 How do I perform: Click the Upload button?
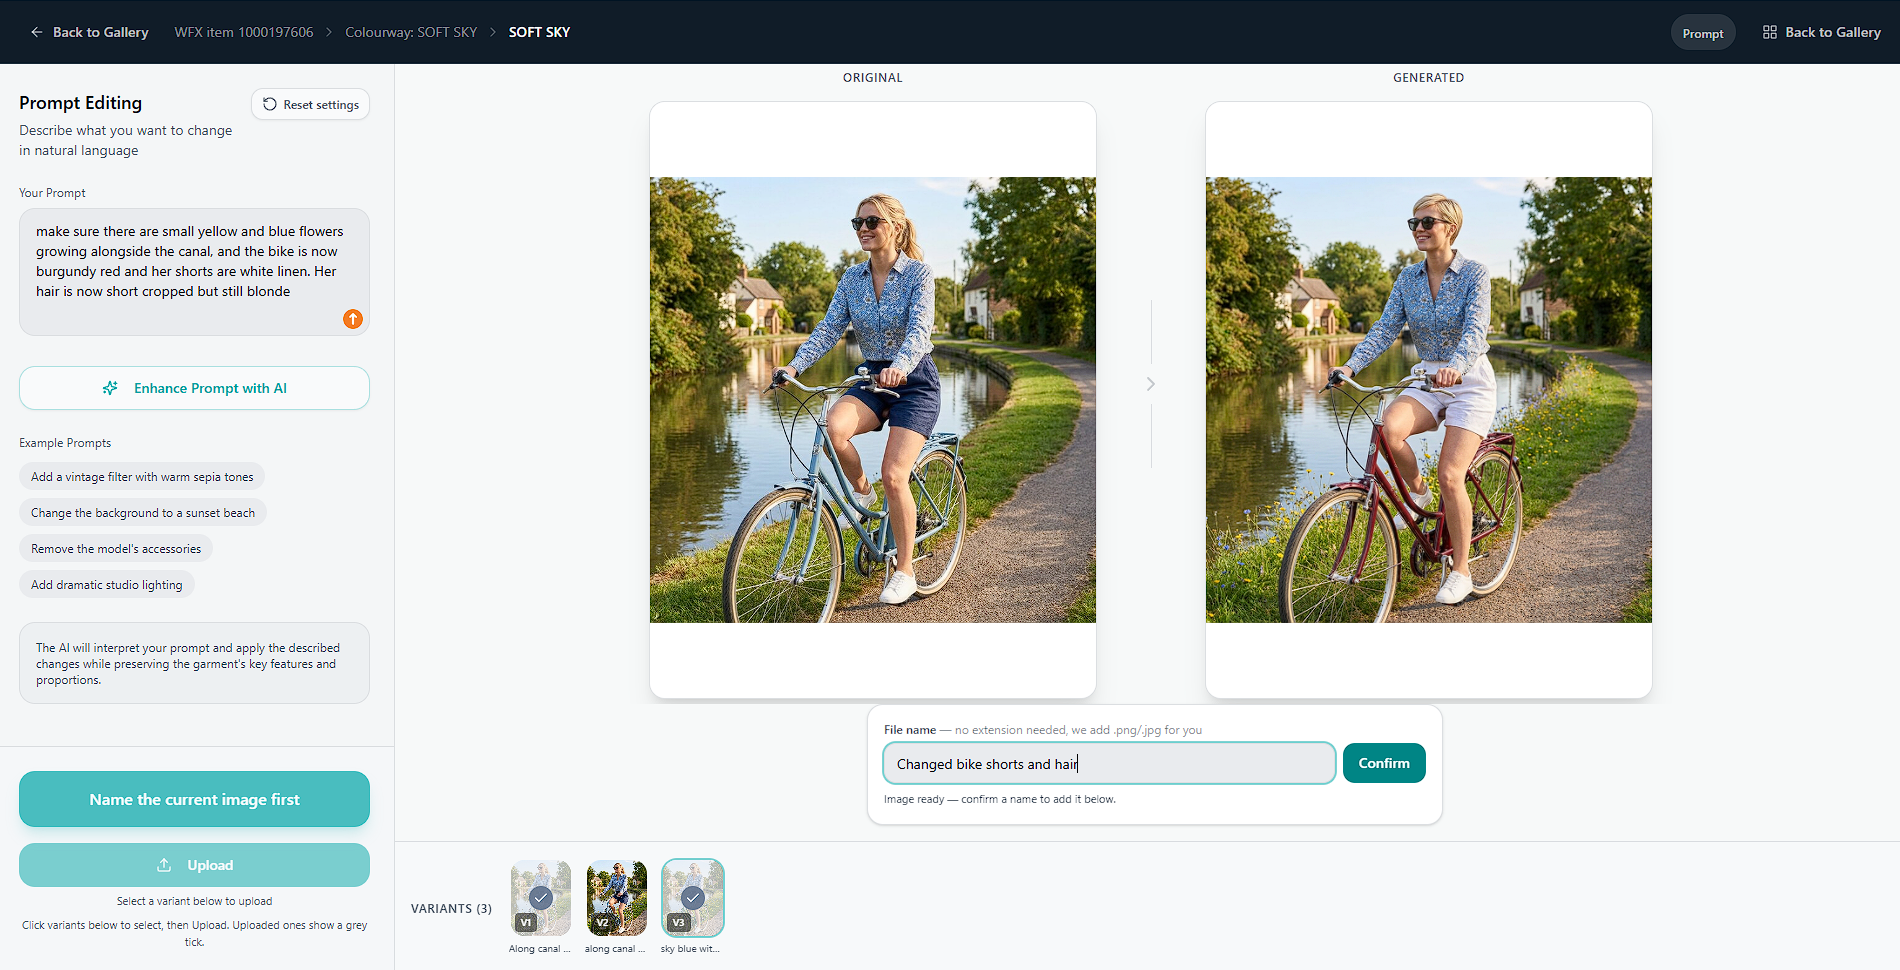coord(194,865)
